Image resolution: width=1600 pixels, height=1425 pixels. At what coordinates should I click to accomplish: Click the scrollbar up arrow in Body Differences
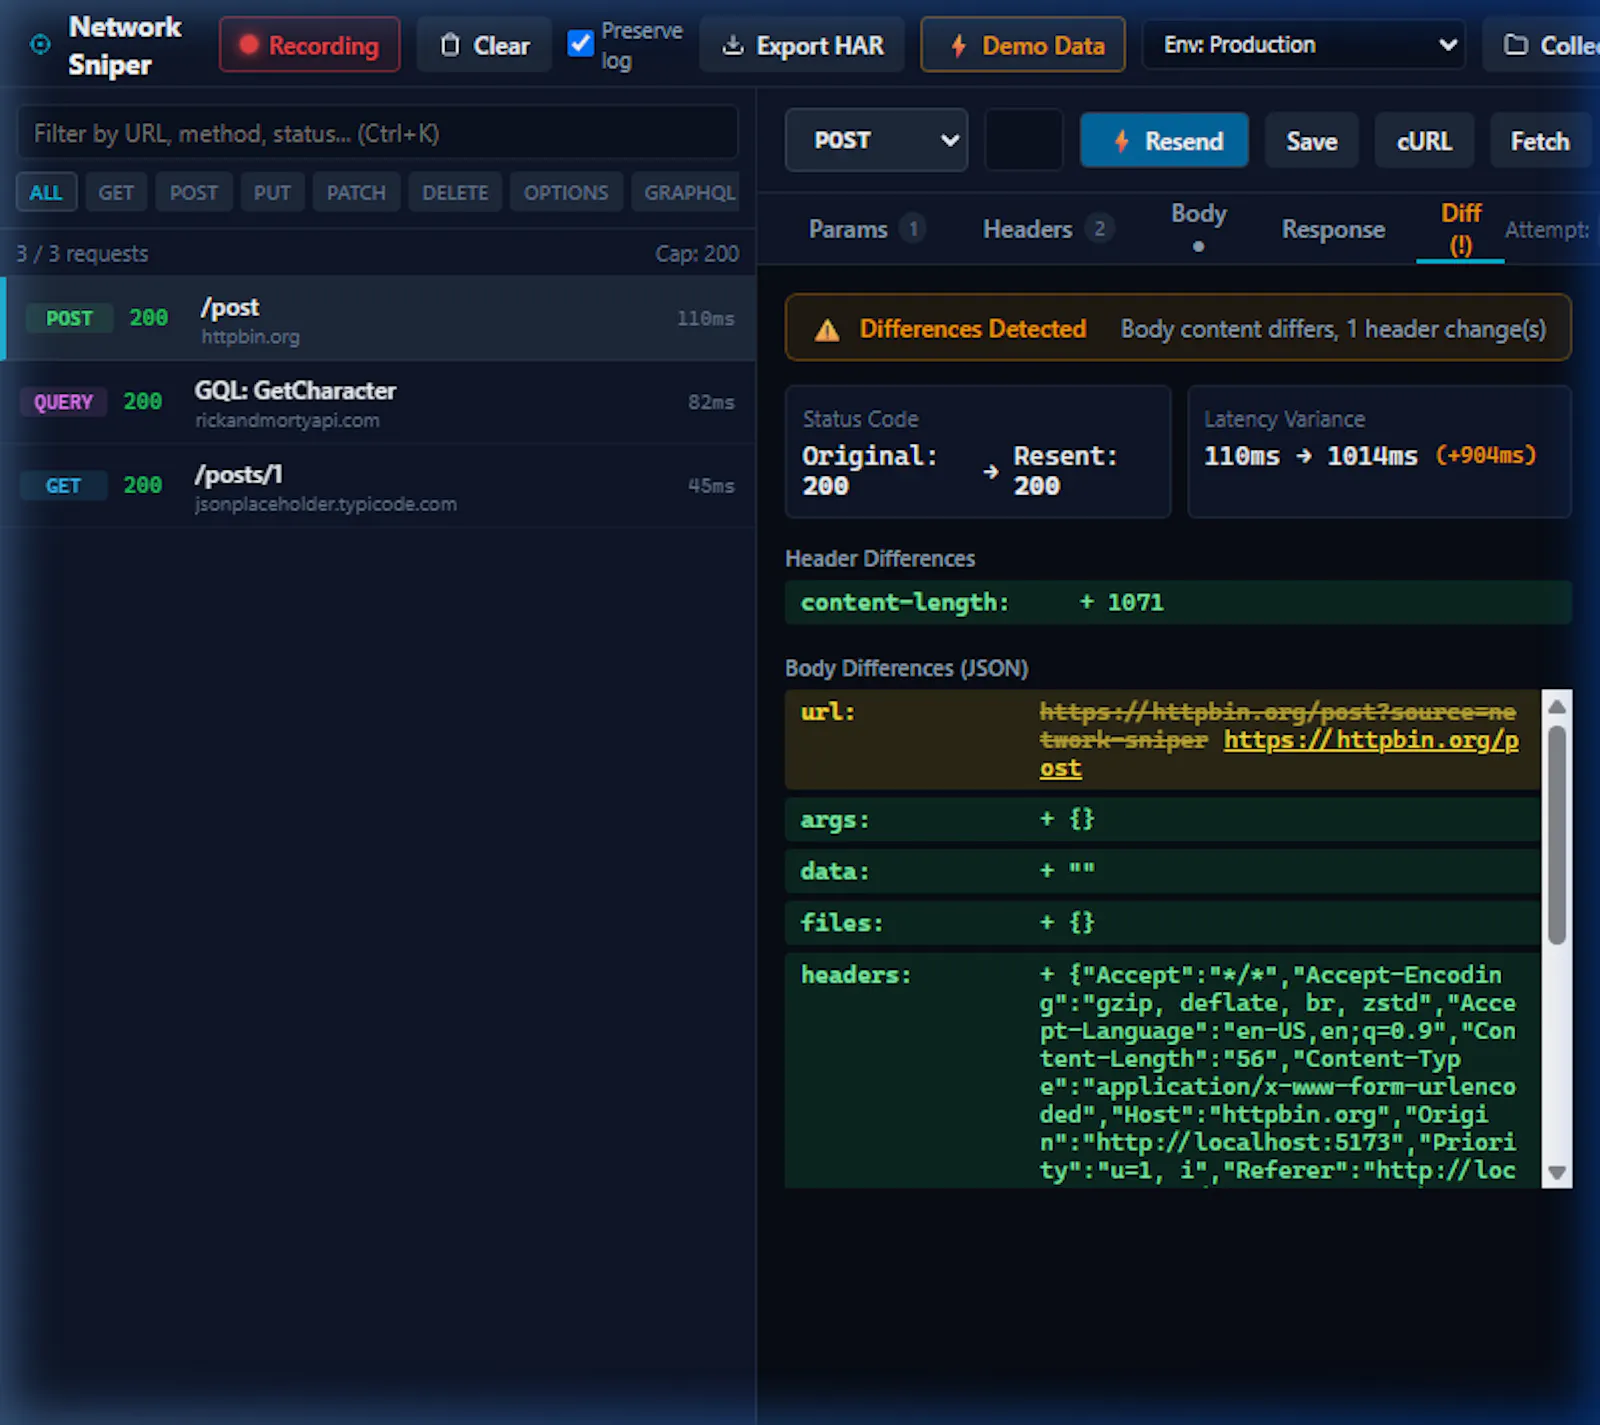(x=1556, y=707)
